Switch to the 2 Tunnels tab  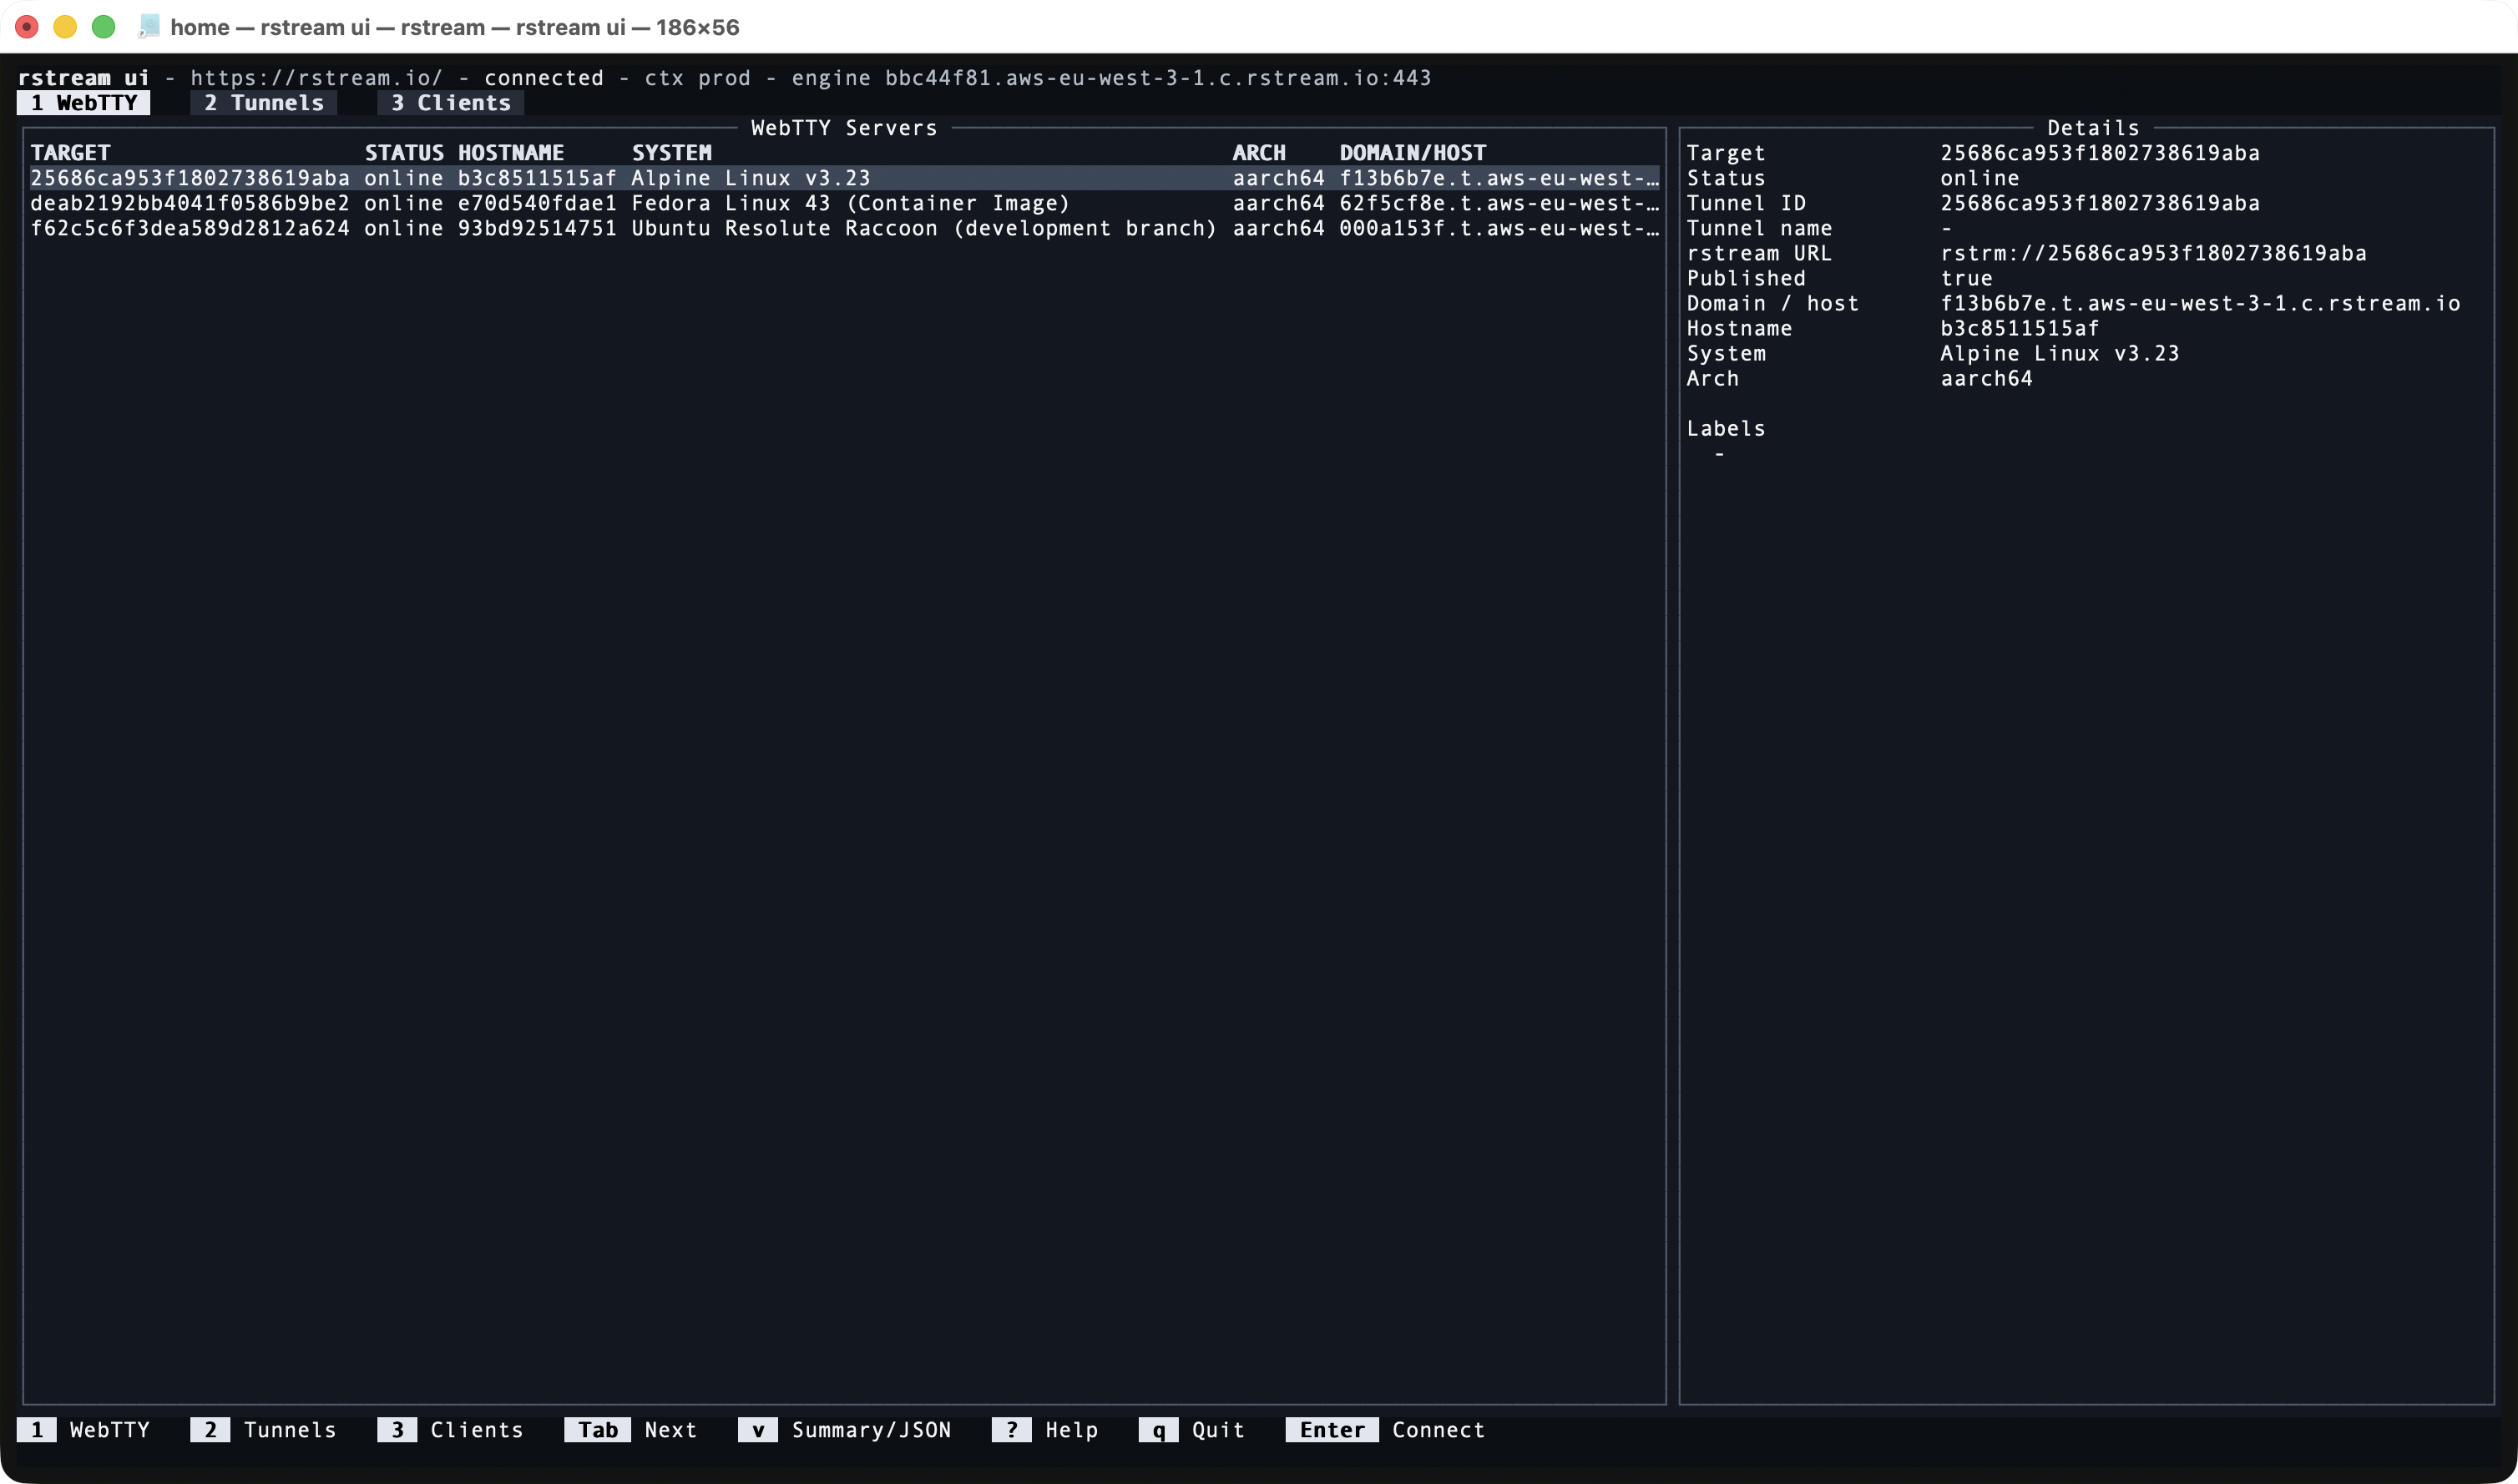pyautogui.click(x=262, y=102)
